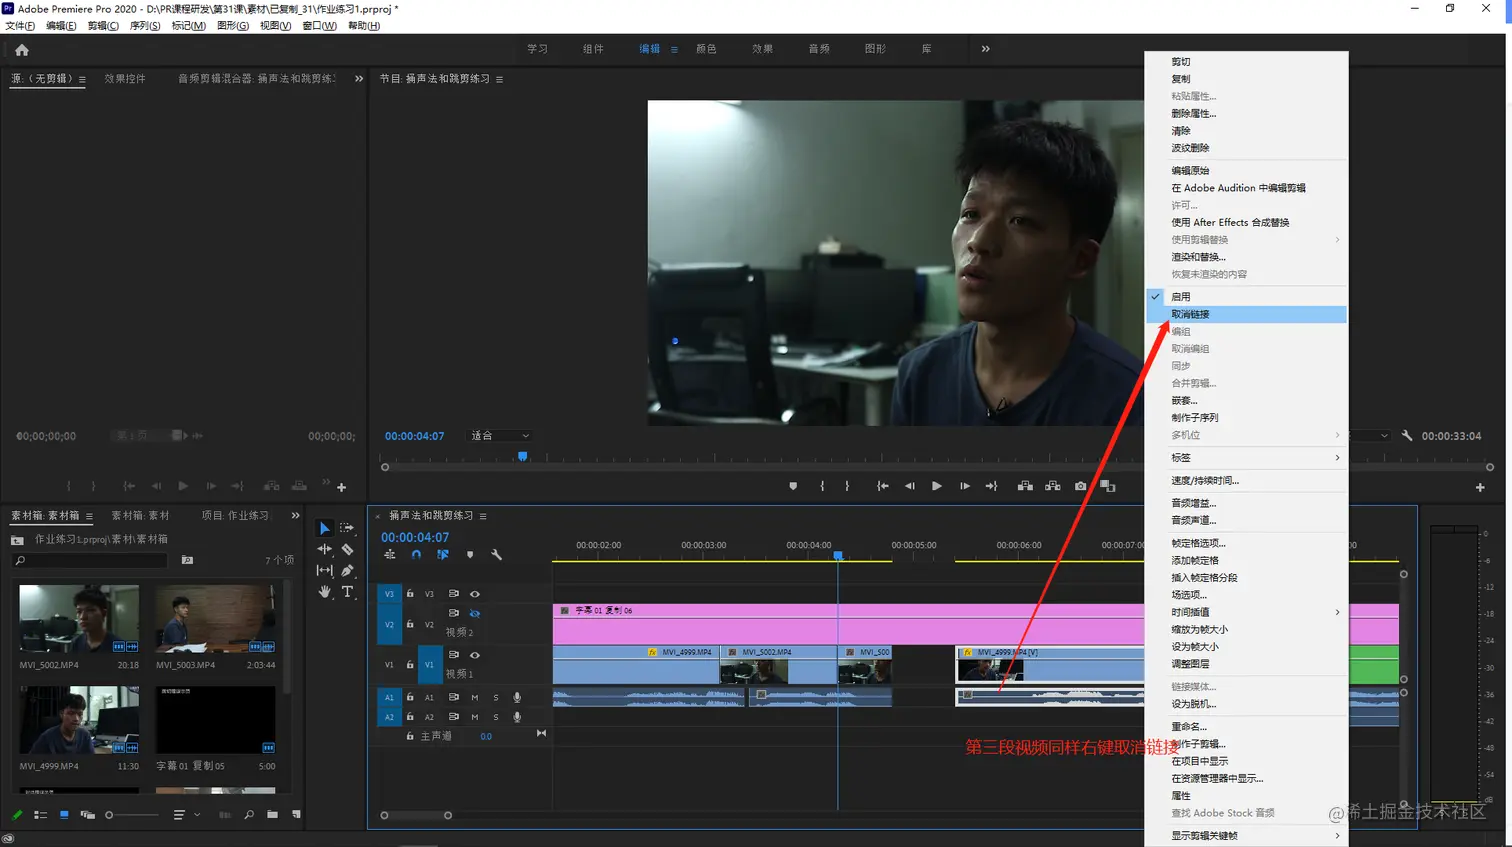Viewport: 1512px width, 847px height.
Task: Click the comparison view icon
Action: click(x=1108, y=486)
